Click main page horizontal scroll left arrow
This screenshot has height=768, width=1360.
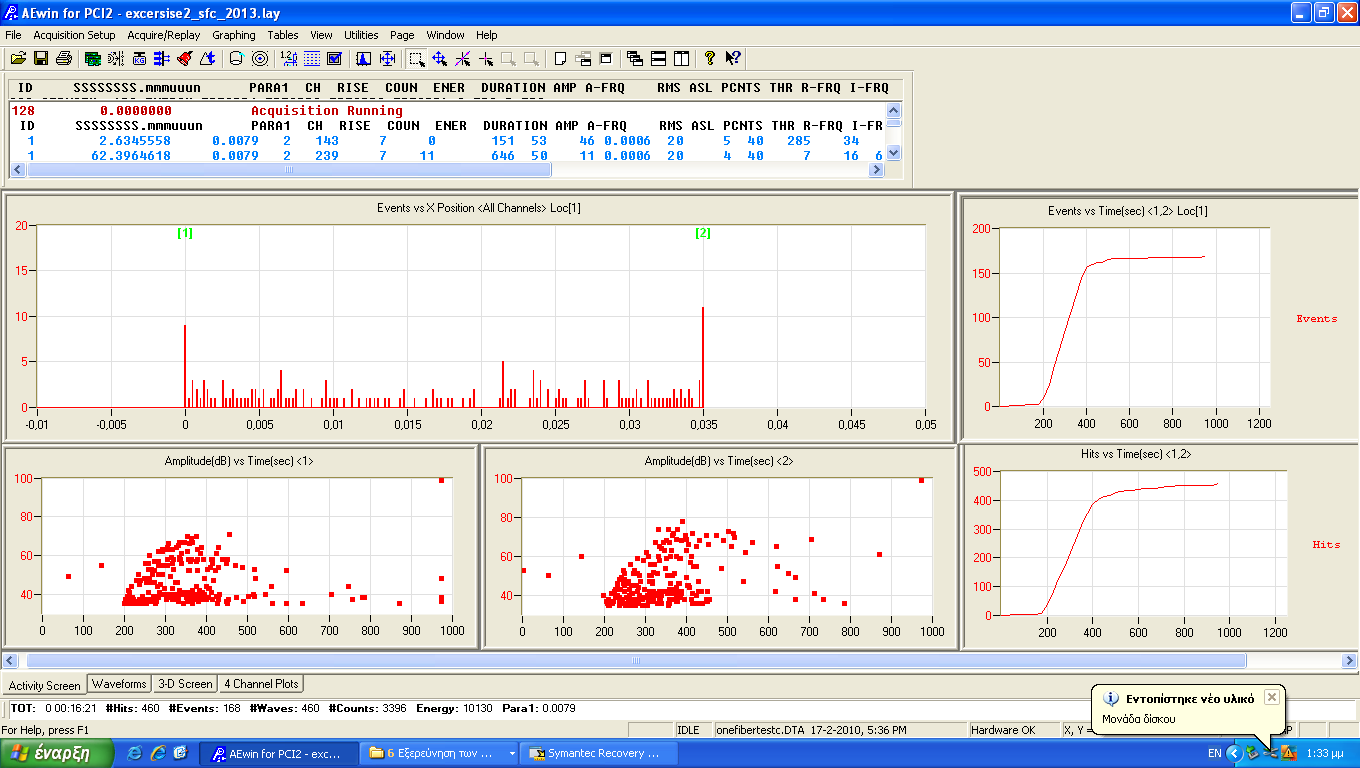point(10,661)
